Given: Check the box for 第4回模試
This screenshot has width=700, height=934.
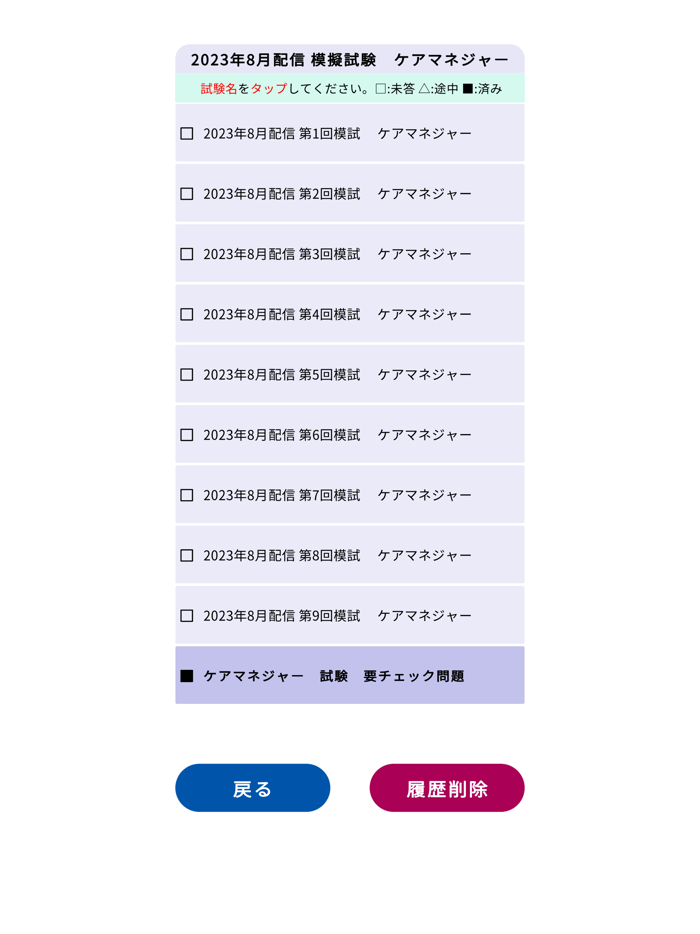Looking at the screenshot, I should click(186, 313).
